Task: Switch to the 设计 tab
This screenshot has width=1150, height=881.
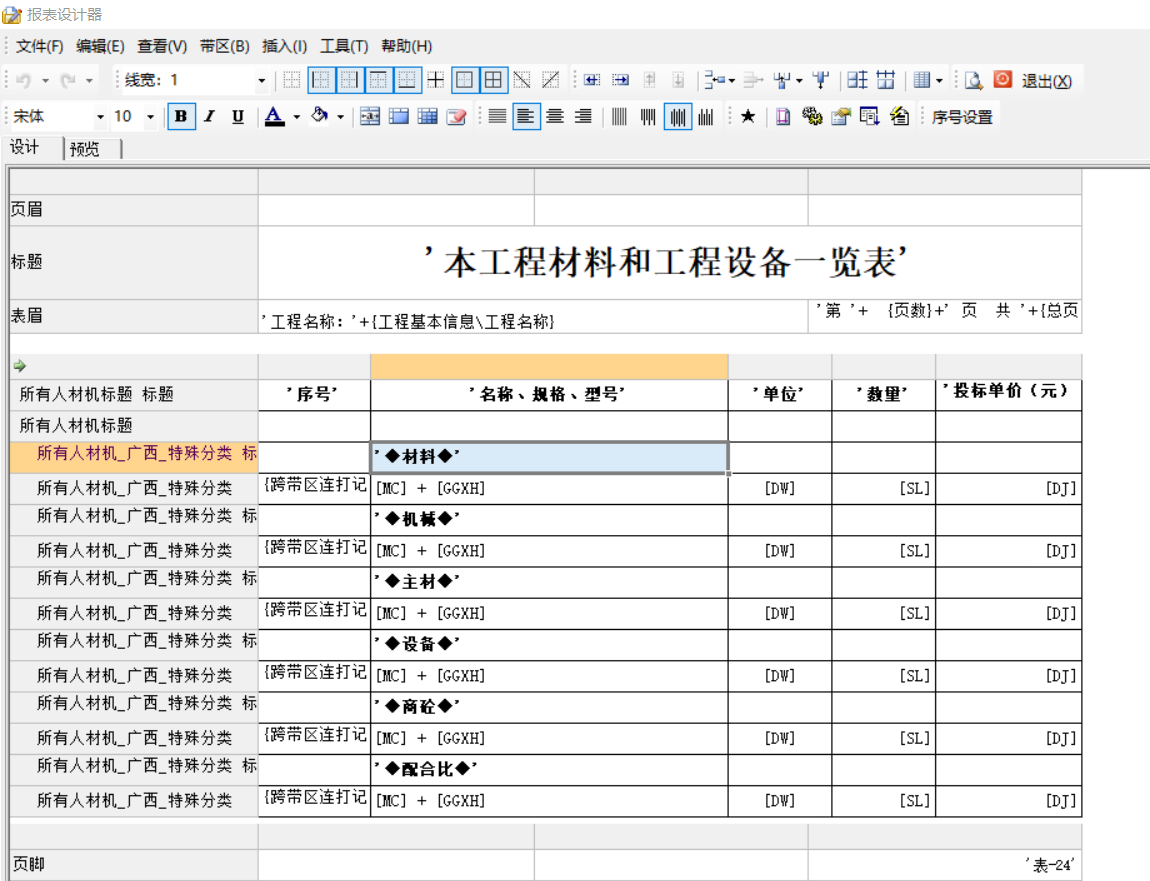Action: [x=24, y=147]
